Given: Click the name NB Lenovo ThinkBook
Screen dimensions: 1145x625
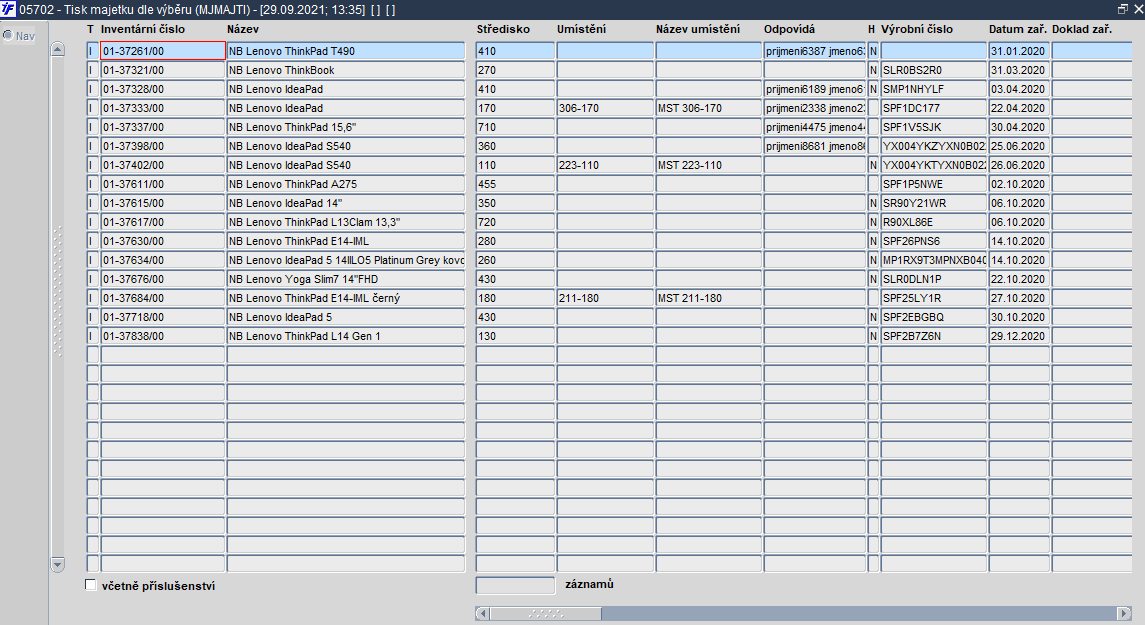Looking at the screenshot, I should (346, 70).
